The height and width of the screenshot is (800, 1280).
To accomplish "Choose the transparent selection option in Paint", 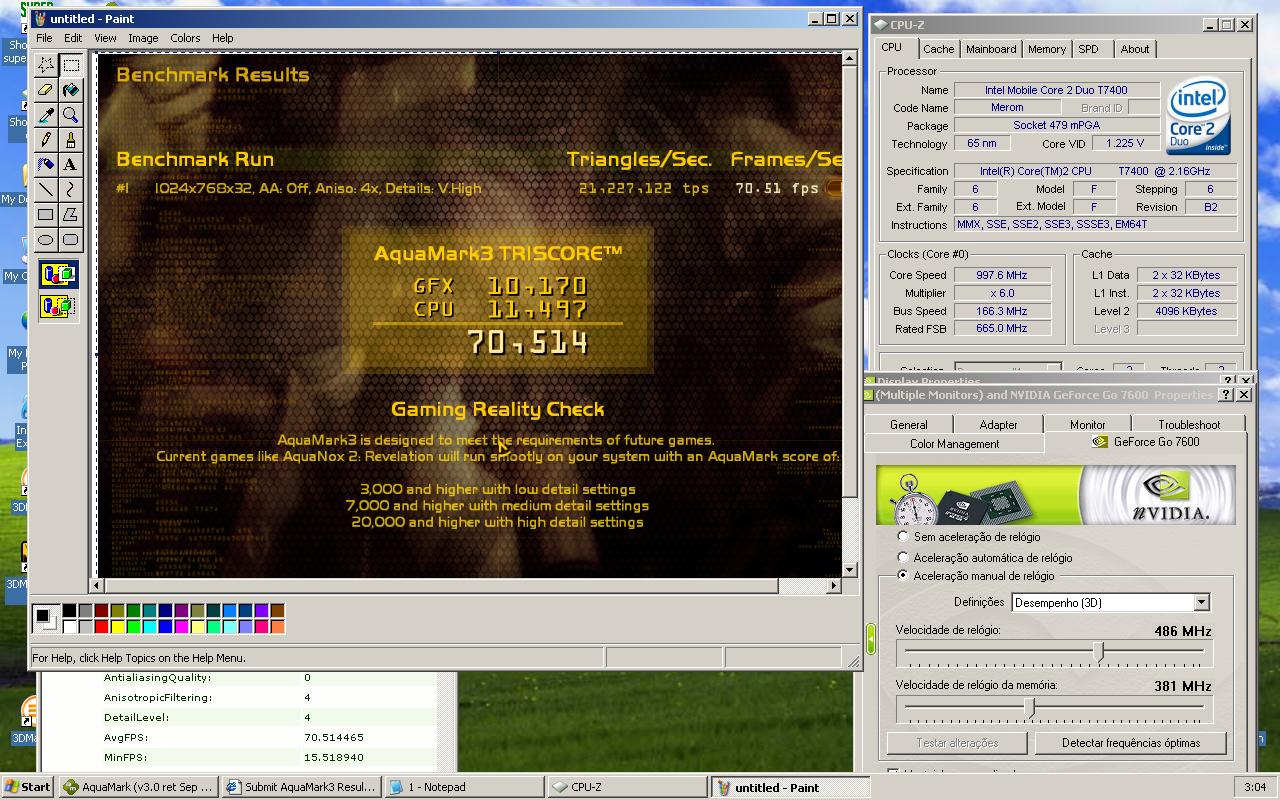I will click(x=58, y=305).
